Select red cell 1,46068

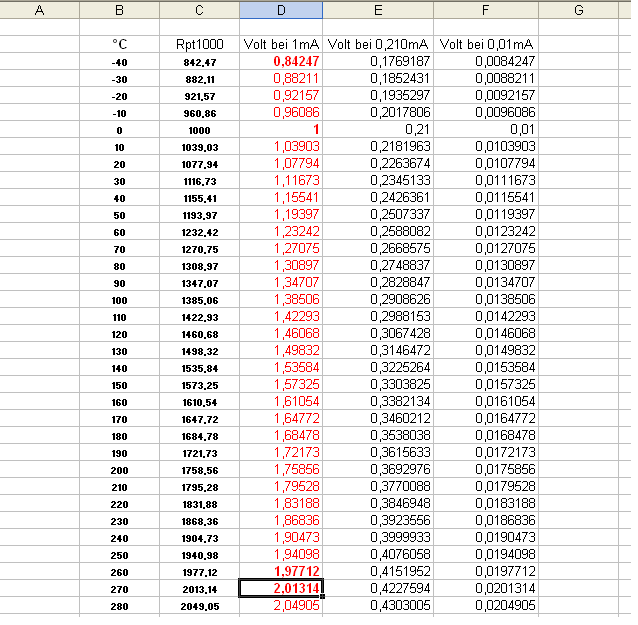[x=281, y=334]
